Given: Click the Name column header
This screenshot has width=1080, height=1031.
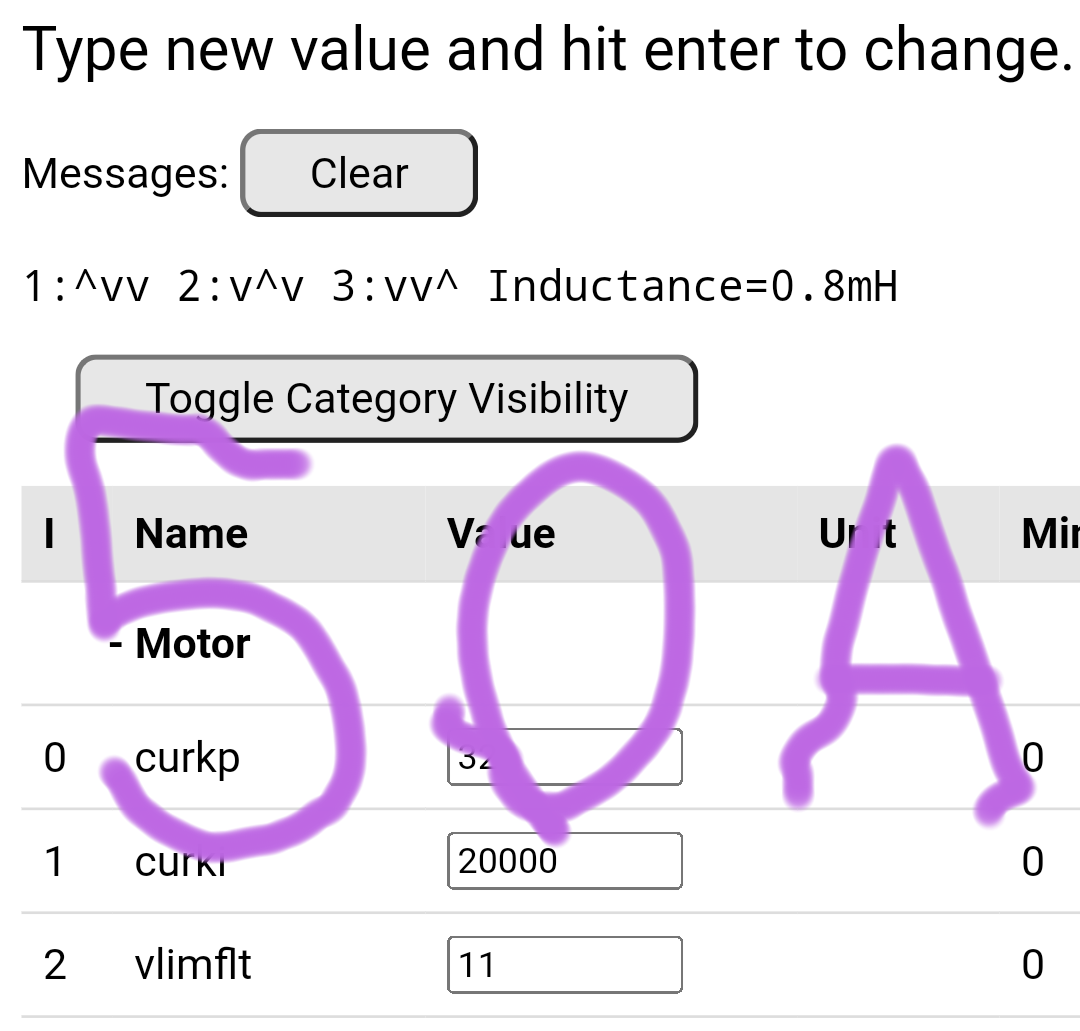Looking at the screenshot, I should (x=191, y=534).
